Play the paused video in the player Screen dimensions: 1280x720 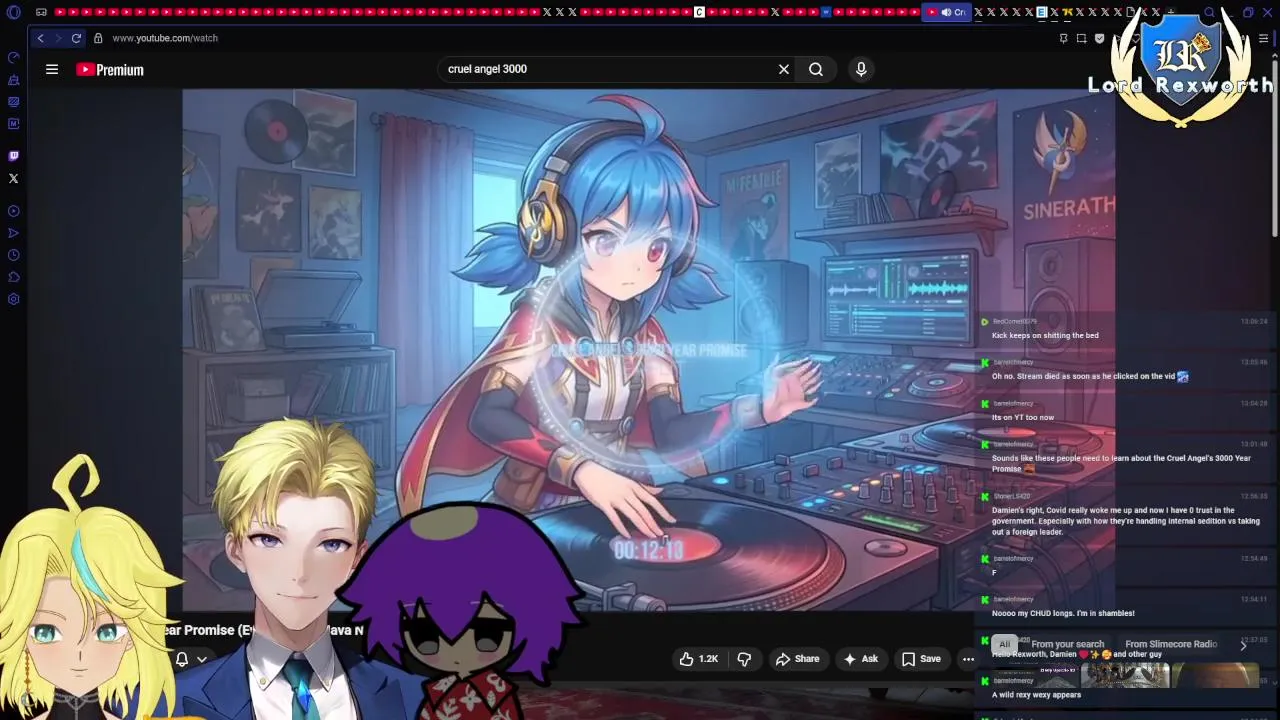[648, 350]
